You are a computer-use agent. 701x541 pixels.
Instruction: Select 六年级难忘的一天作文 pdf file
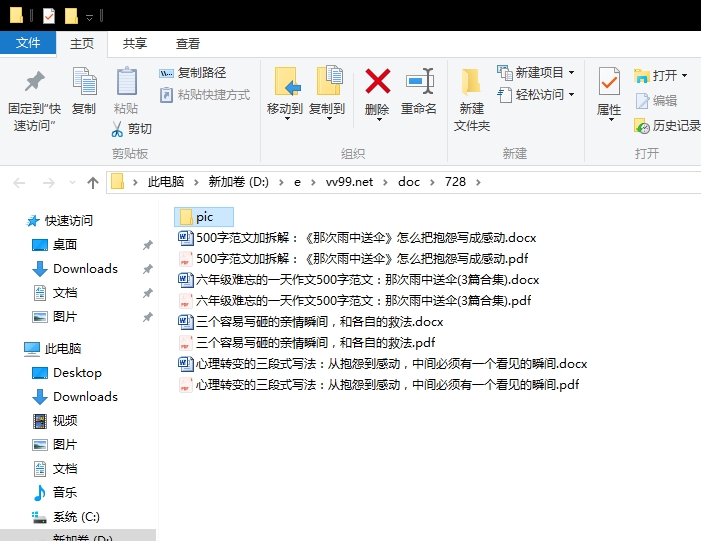(x=355, y=300)
